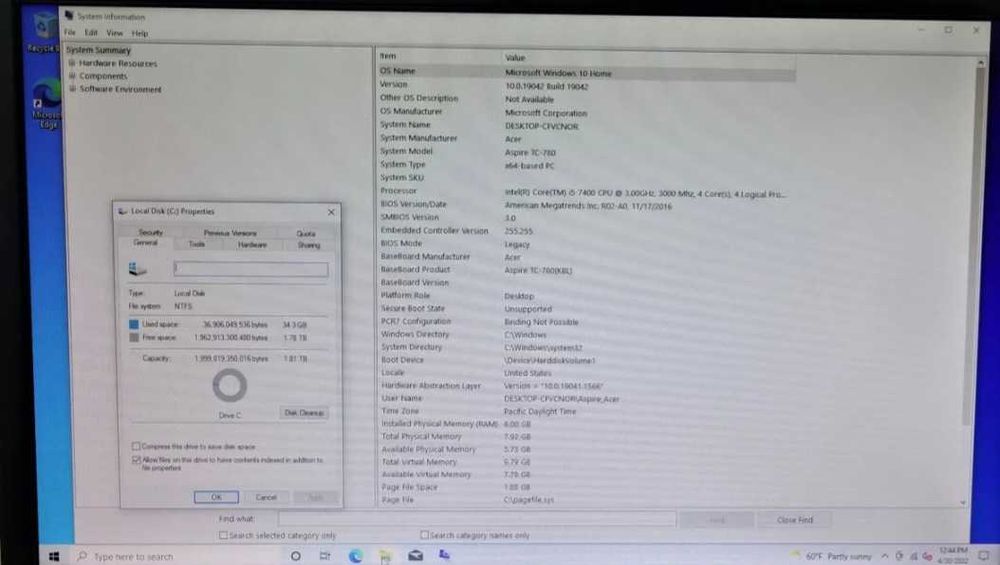Check Search selected category only
The height and width of the screenshot is (565, 1000).
point(223,536)
